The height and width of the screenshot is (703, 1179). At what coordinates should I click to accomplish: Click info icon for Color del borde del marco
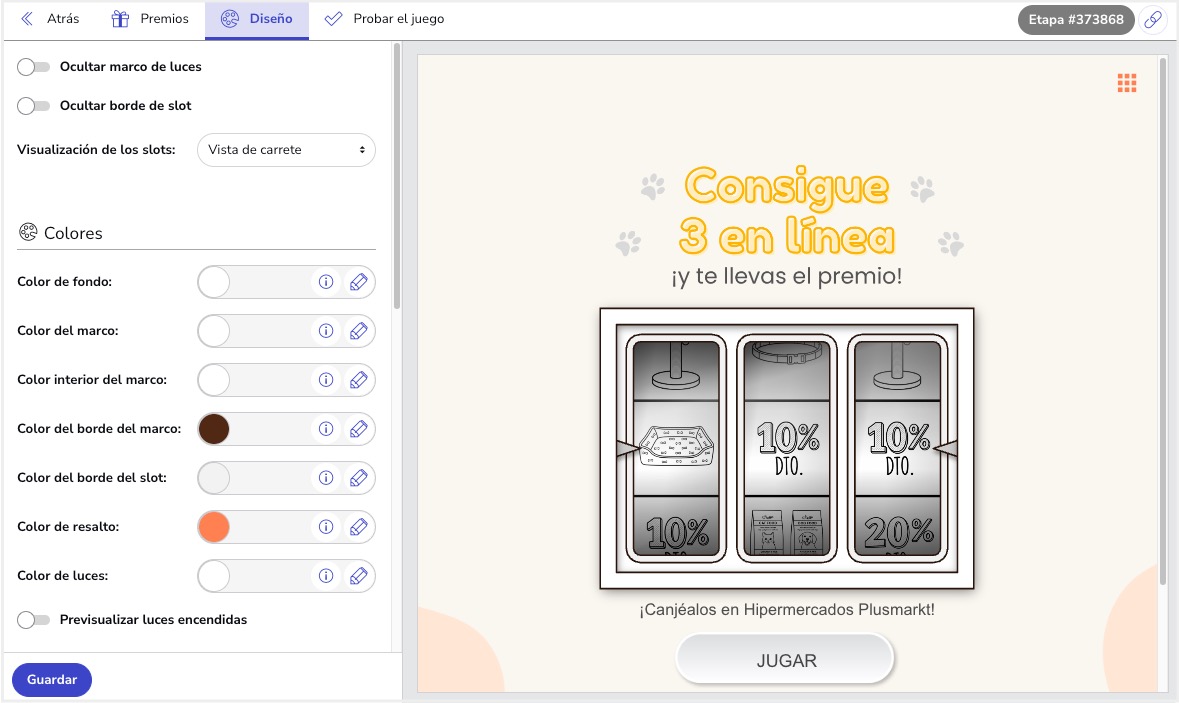[326, 429]
